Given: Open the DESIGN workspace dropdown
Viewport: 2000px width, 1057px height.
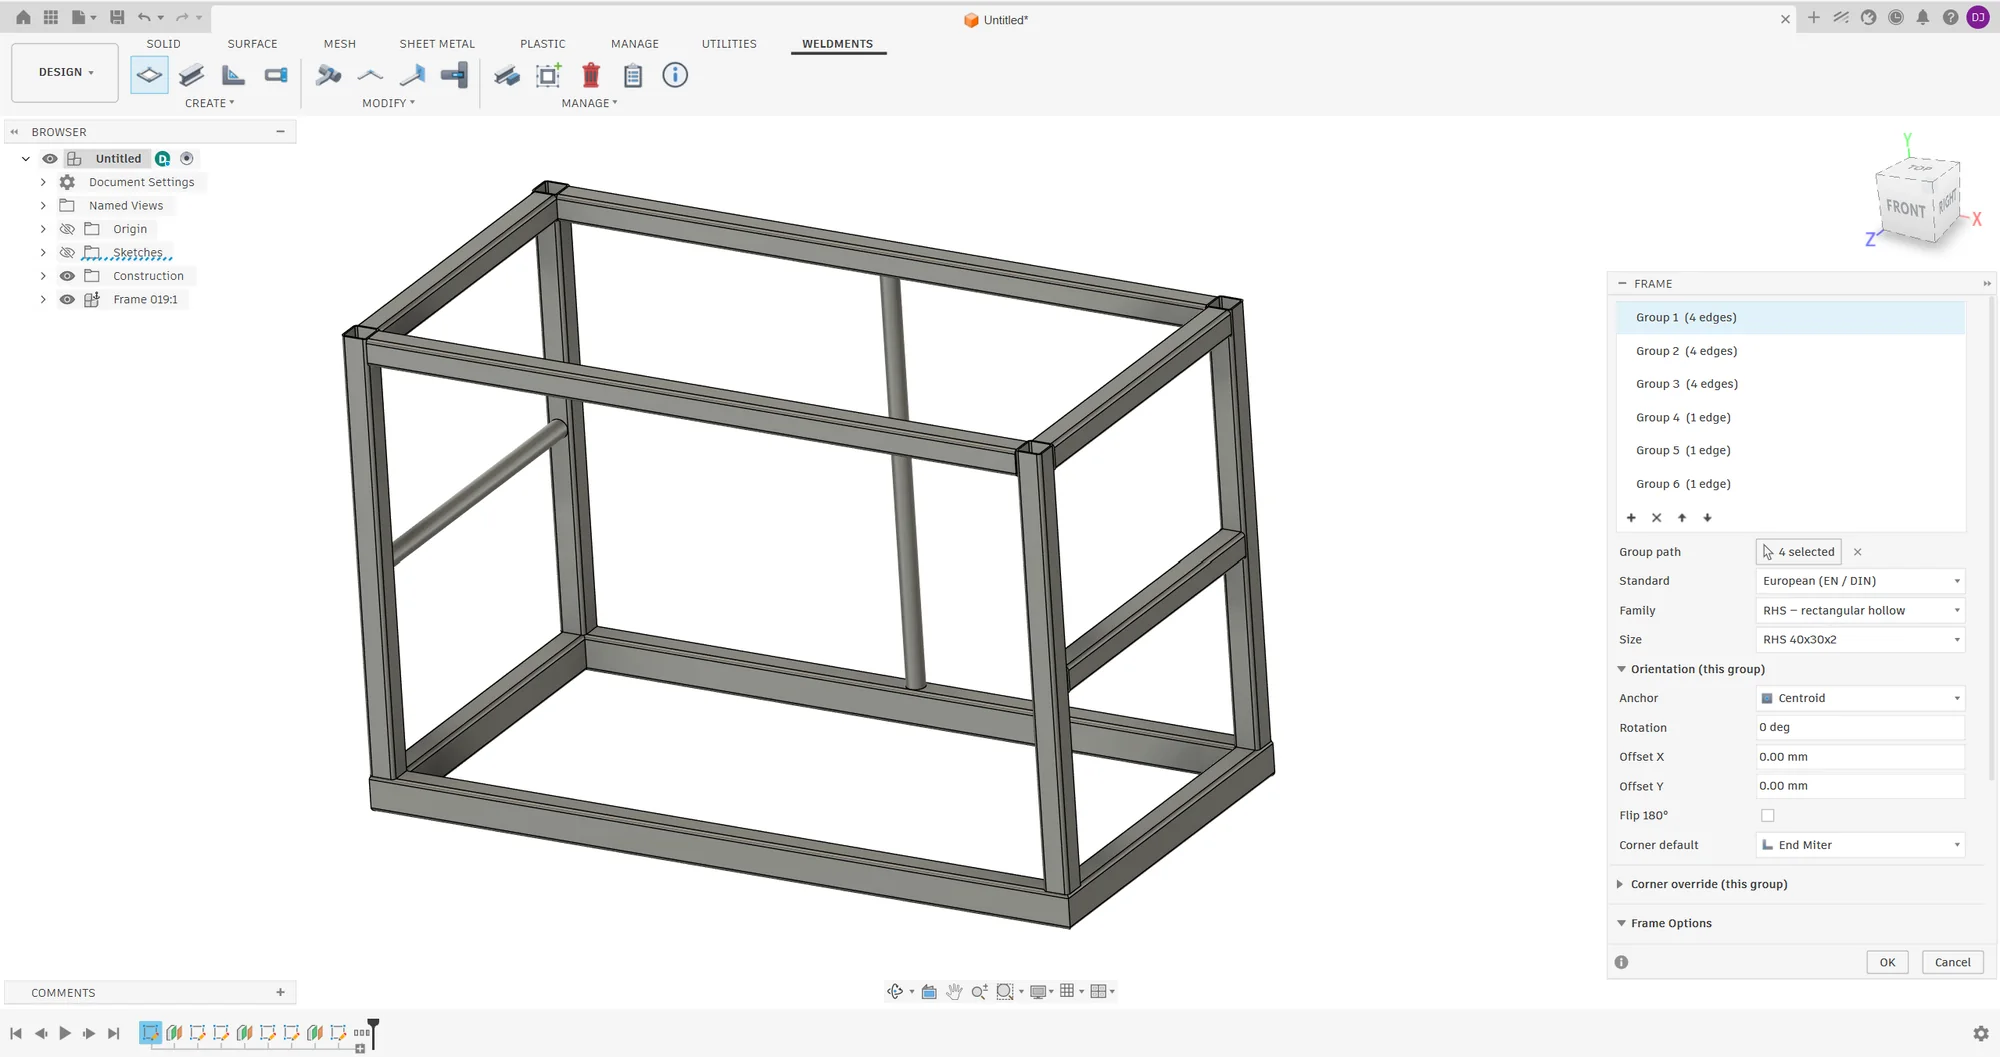Looking at the screenshot, I should [x=65, y=72].
